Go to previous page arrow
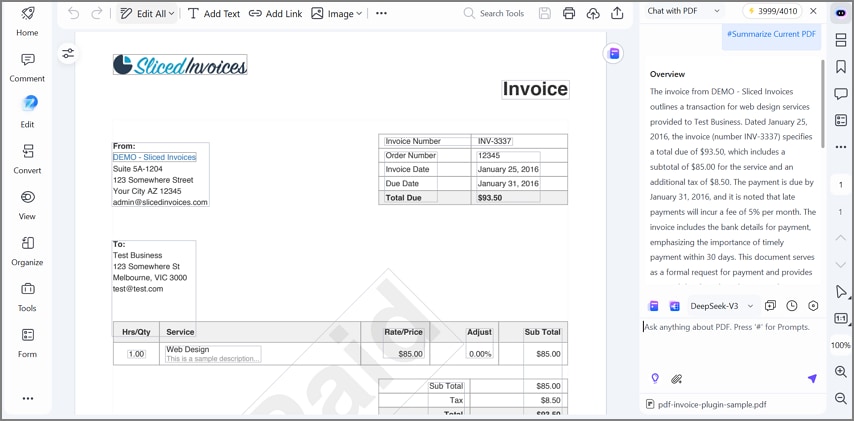This screenshot has width=854, height=421. [840, 237]
